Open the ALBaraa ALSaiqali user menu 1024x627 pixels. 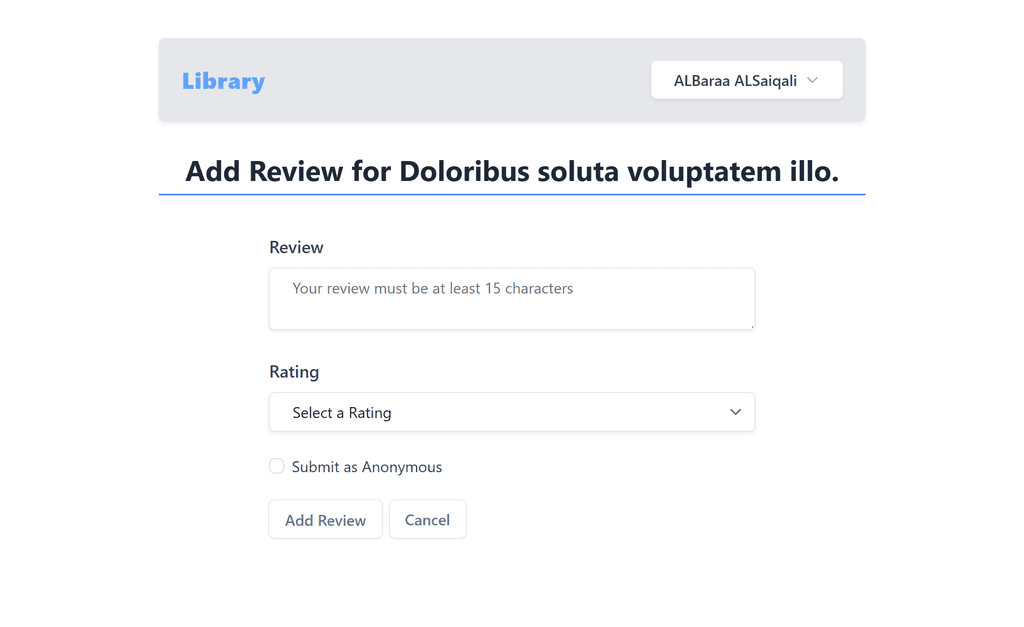pyautogui.click(x=746, y=81)
